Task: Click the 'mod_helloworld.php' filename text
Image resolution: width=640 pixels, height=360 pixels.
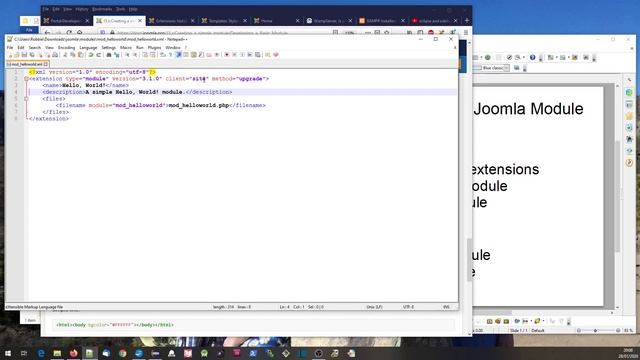Action: [199, 105]
